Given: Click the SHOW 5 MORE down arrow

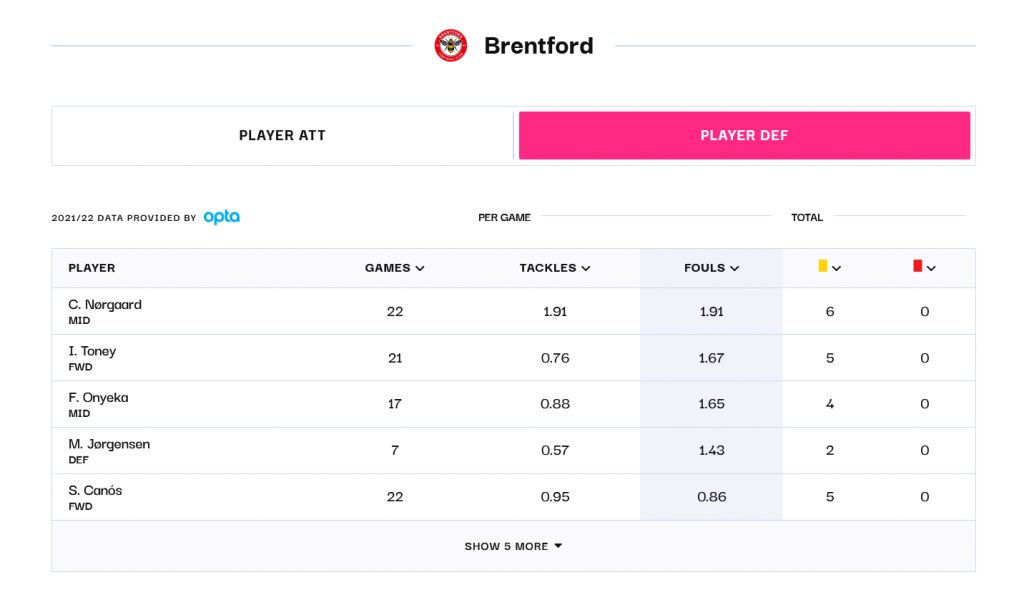Looking at the screenshot, I should 558,546.
